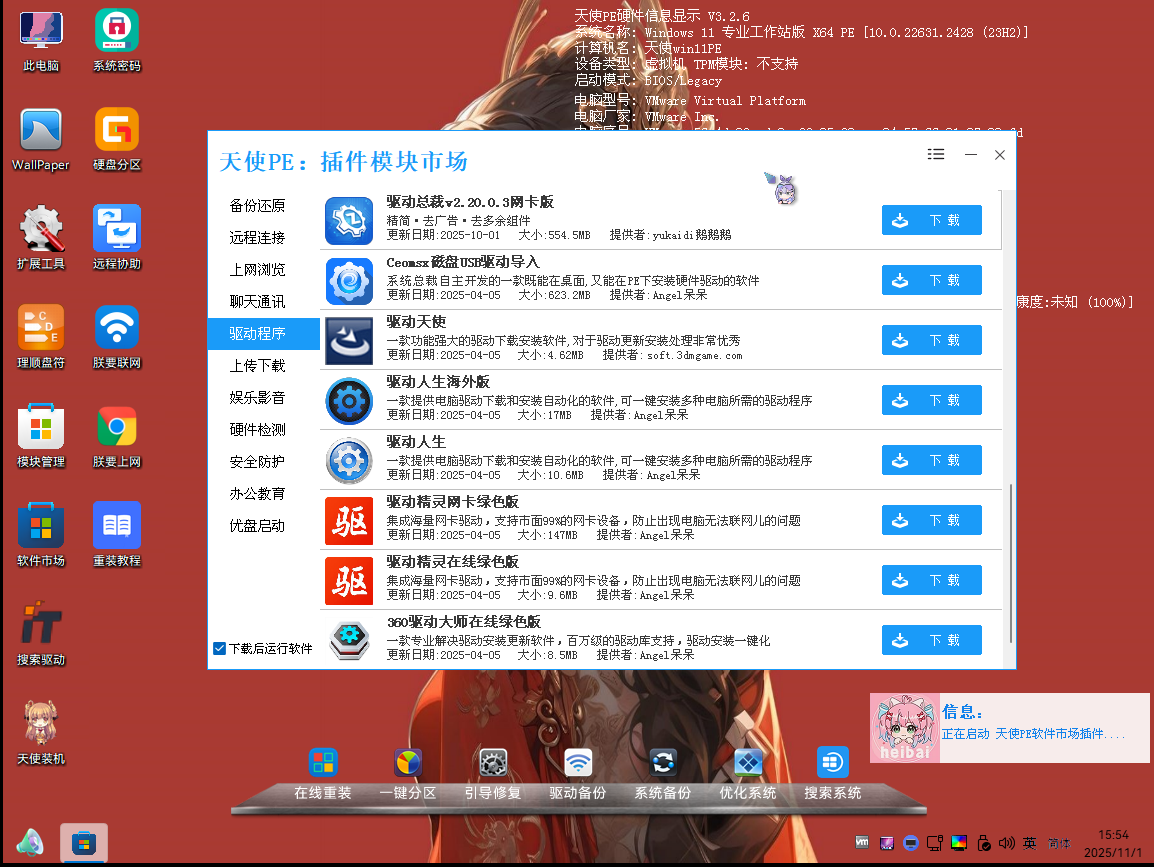
Task: Click 下载 button for 驱动天使
Action: (x=931, y=340)
